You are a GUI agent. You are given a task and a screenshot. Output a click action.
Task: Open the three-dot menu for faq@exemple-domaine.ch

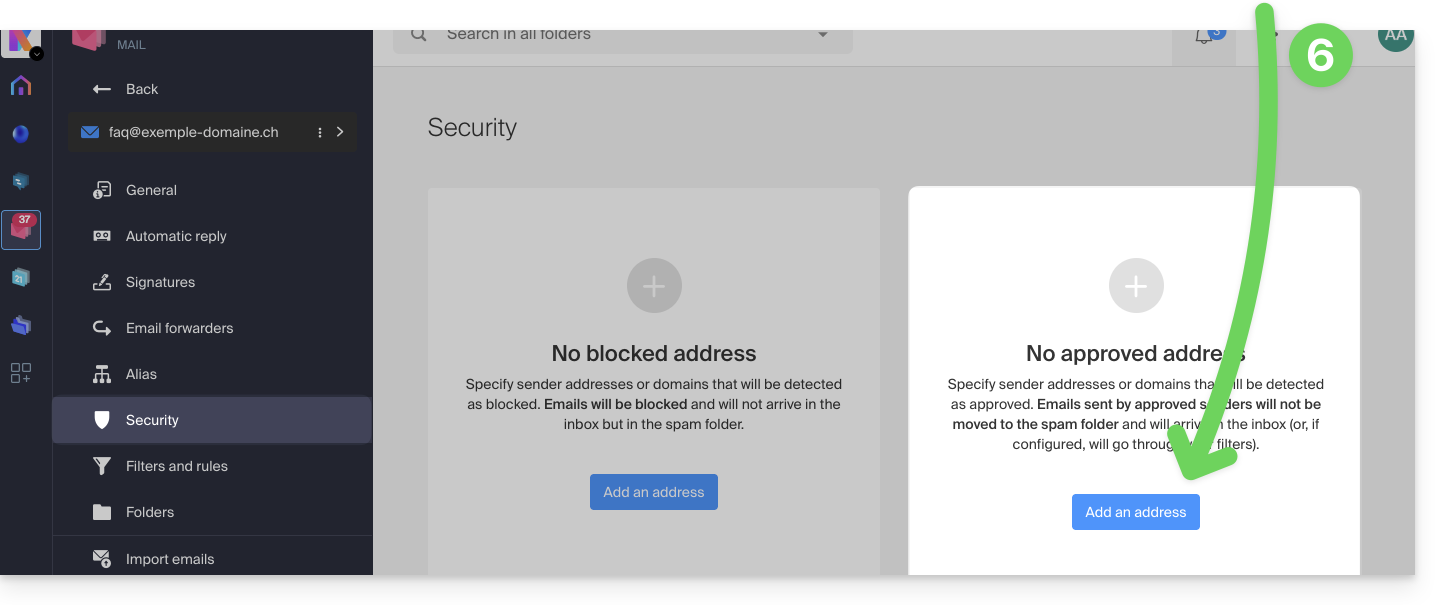320,132
